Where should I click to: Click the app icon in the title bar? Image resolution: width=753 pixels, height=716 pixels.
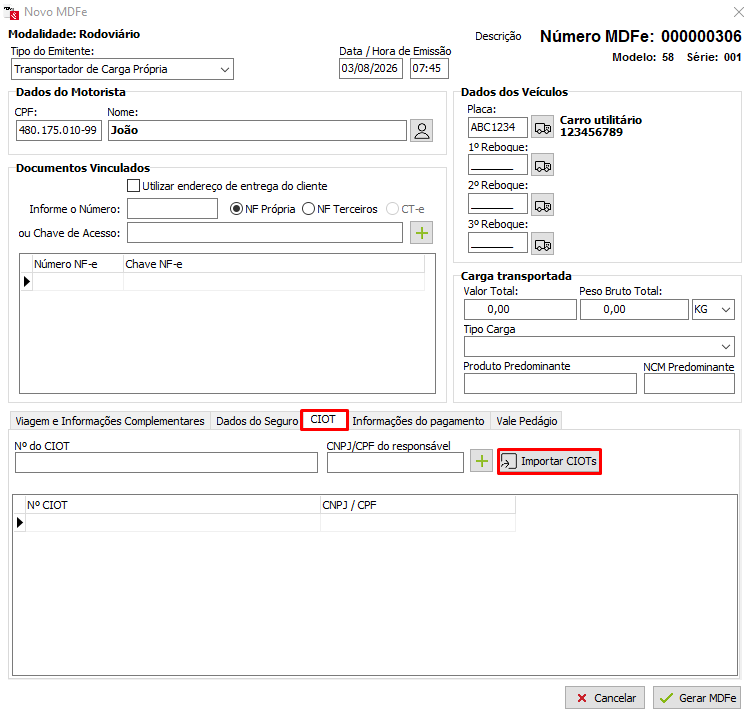pyautogui.click(x=12, y=12)
